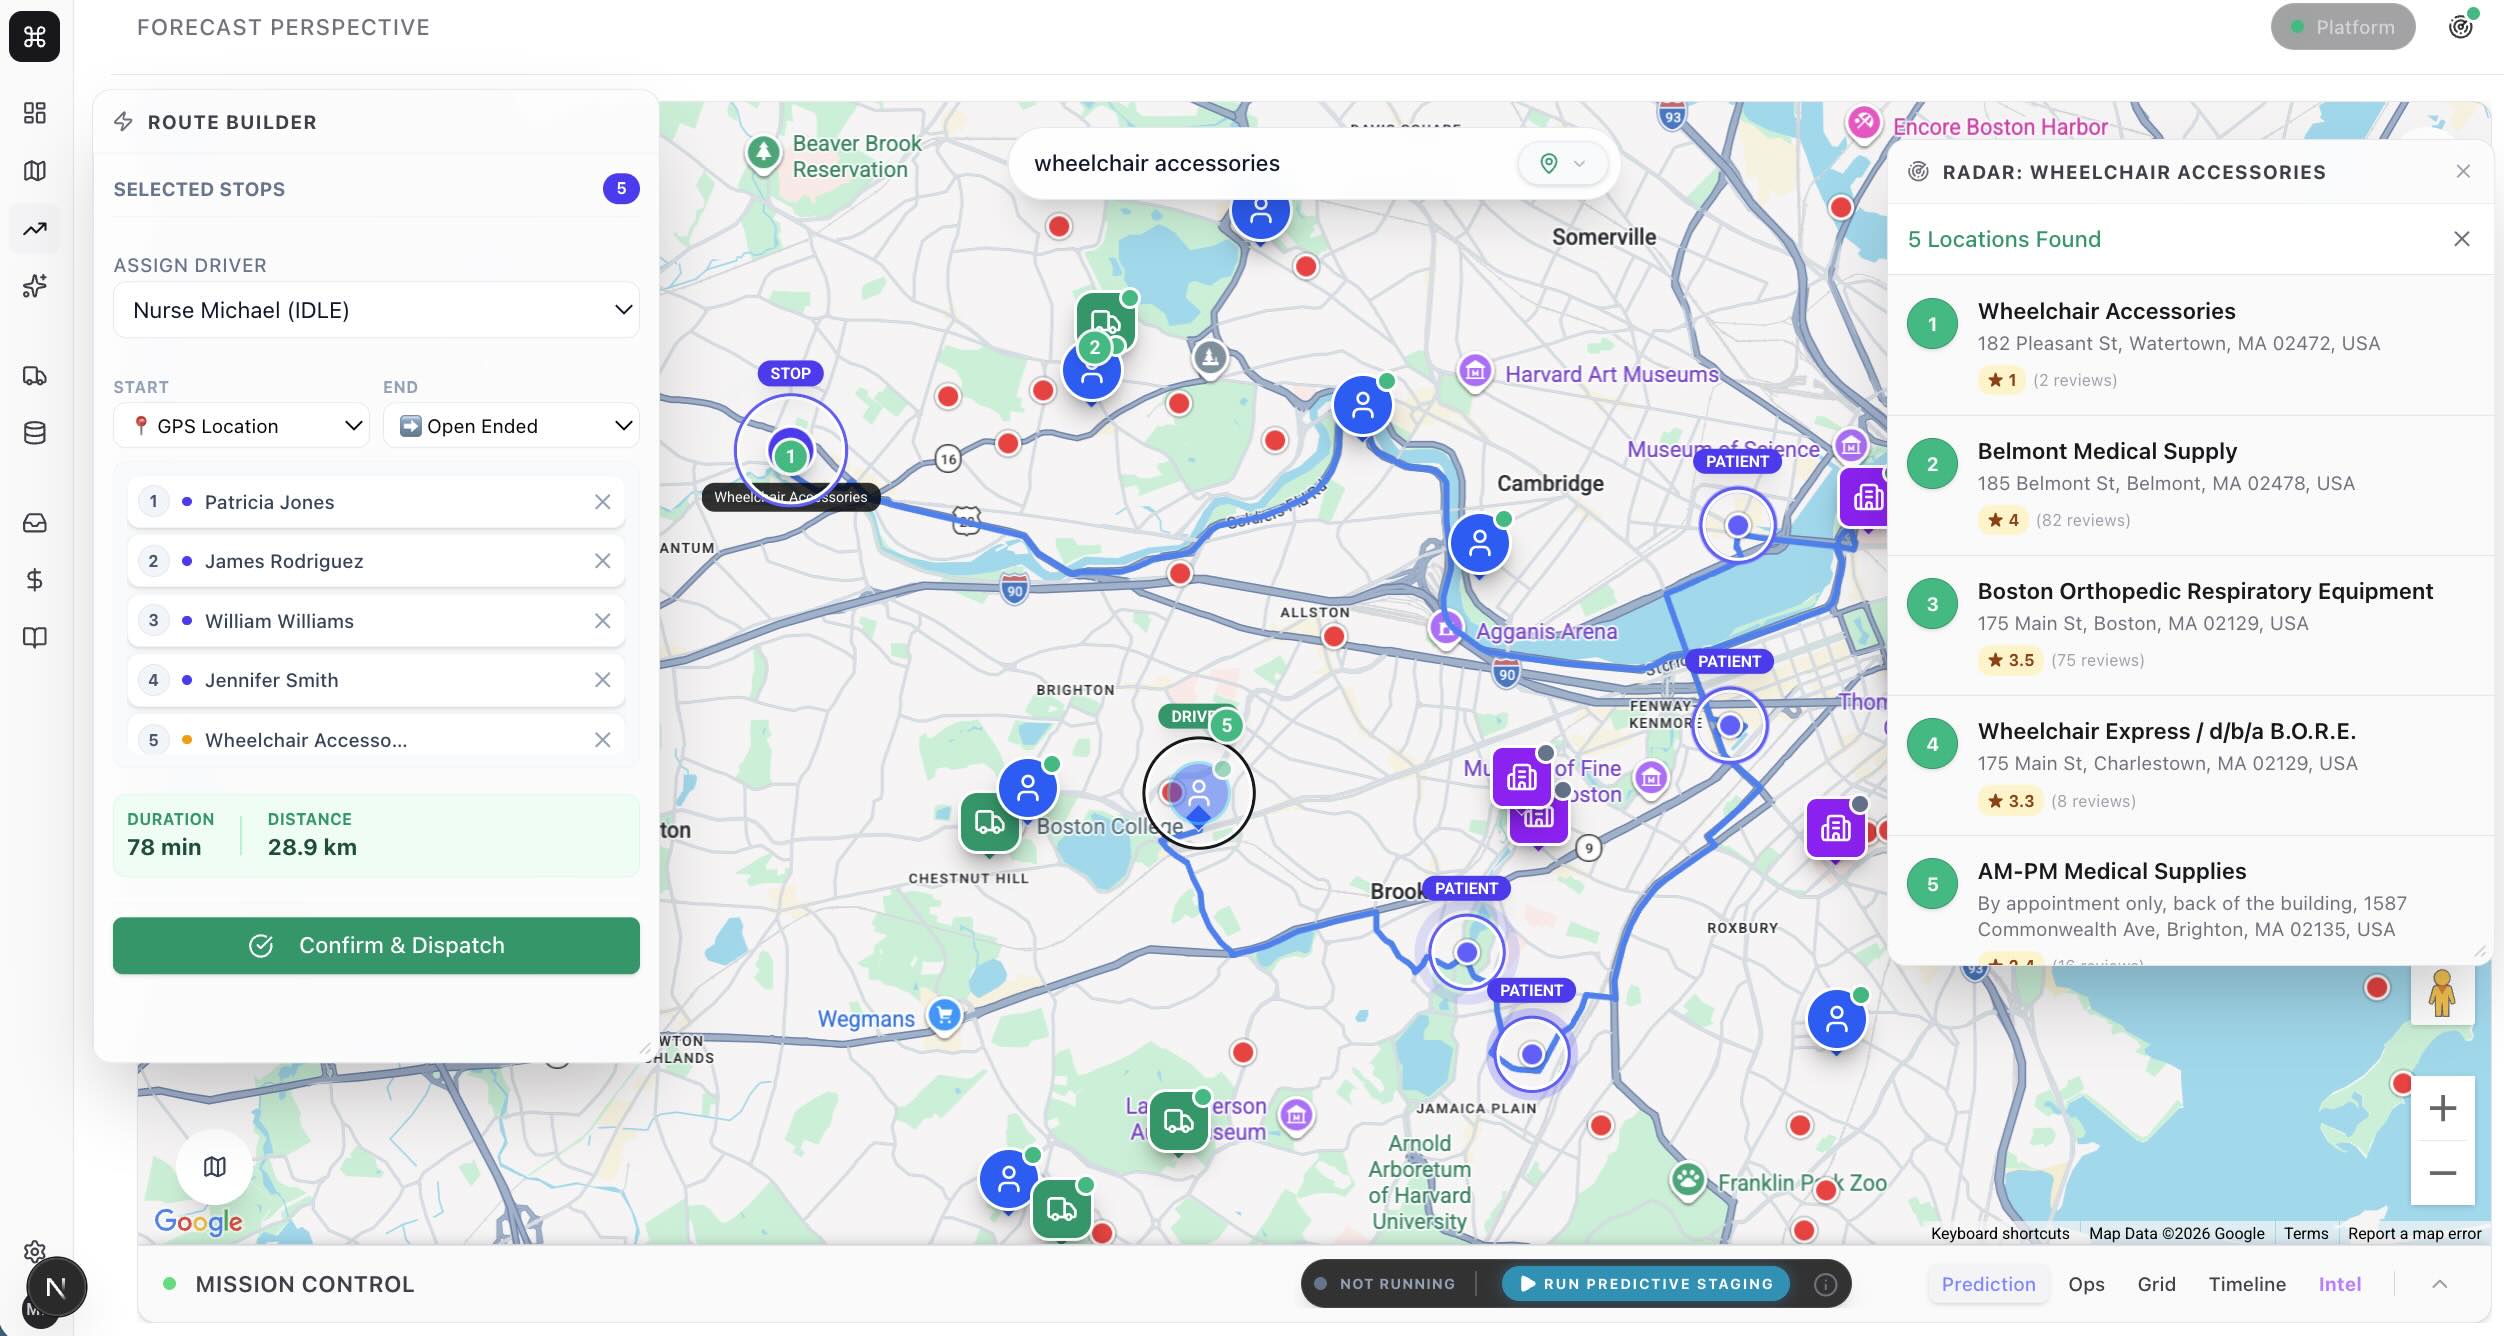This screenshot has width=2504, height=1336.
Task: Click the green truck marker near Boston College
Action: click(989, 822)
